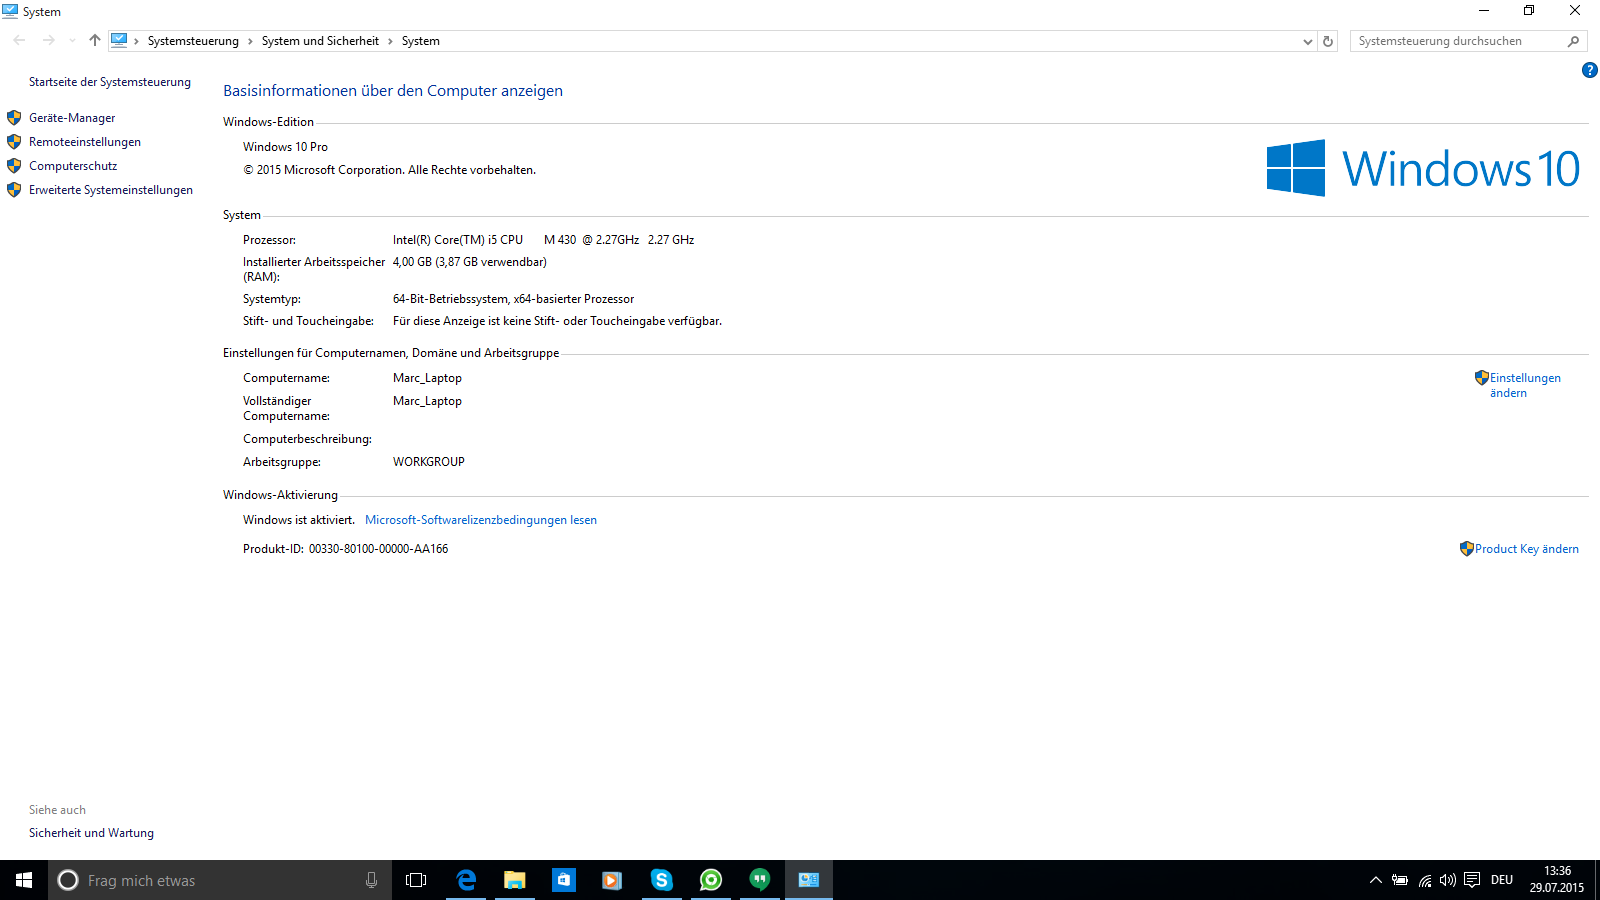Click the processor Intel Core i5 value
The image size is (1600, 900).
click(x=544, y=240)
